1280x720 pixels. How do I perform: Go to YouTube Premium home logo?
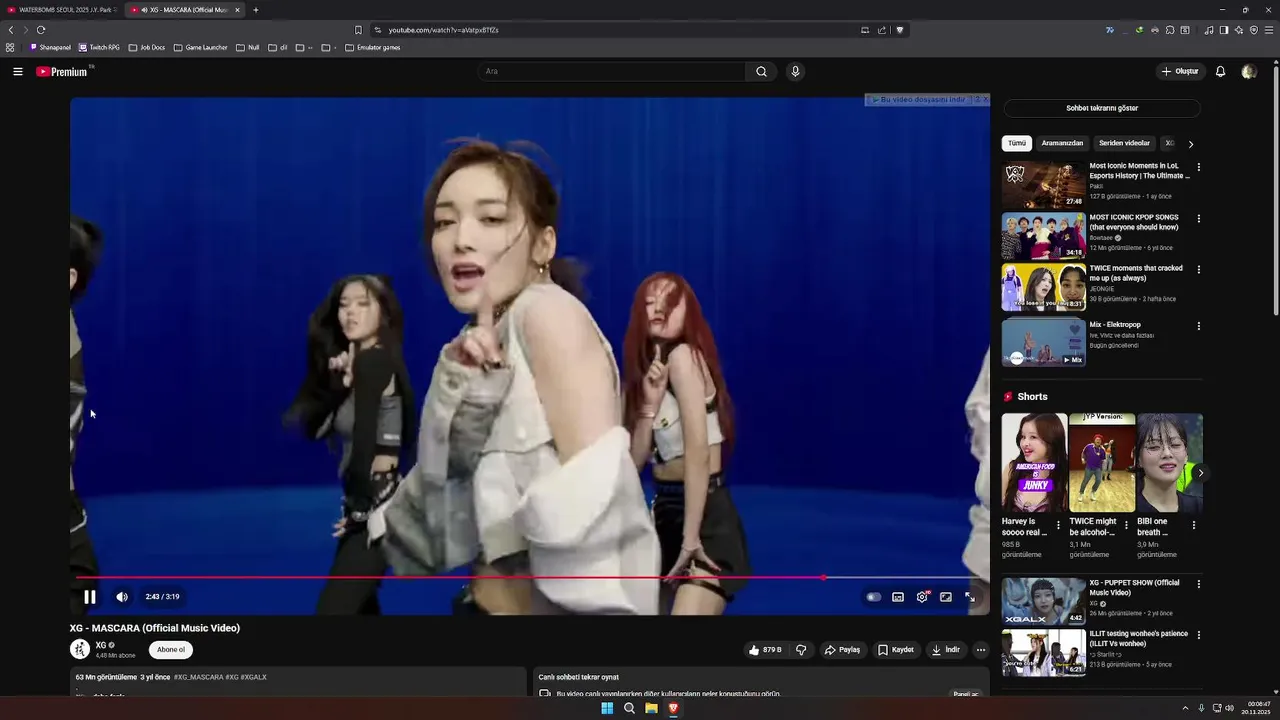(x=62, y=72)
